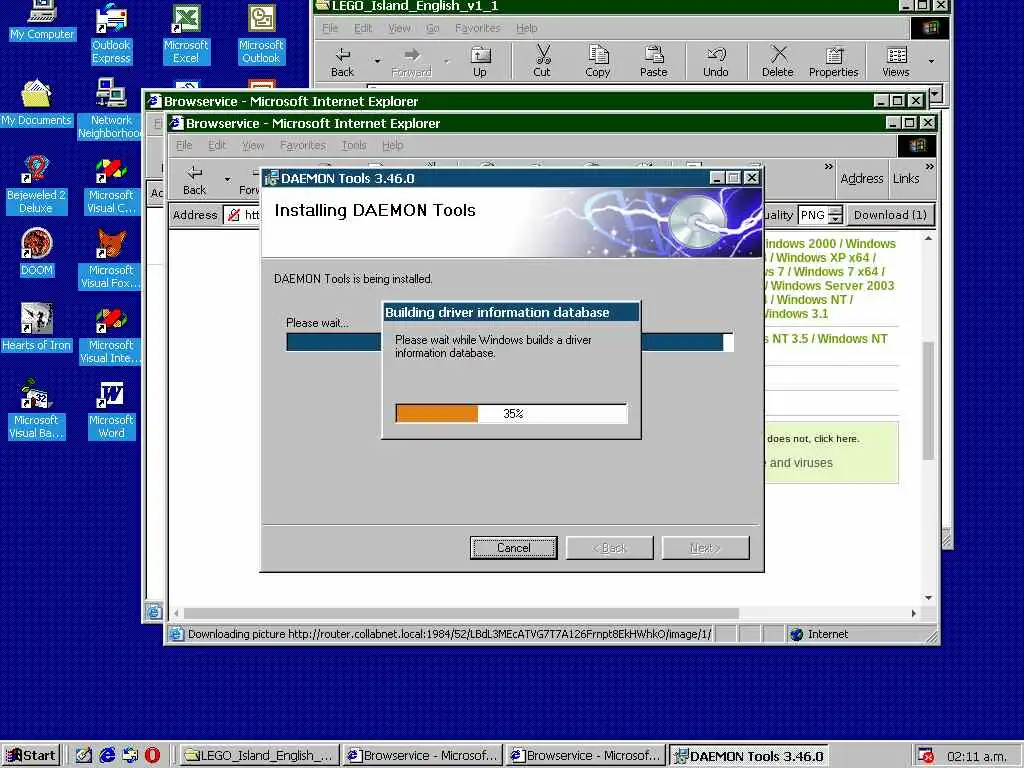This screenshot has width=1024, height=768.
Task: Expand hidden toolbar buttons chevron beside Address
Action: [x=829, y=167]
